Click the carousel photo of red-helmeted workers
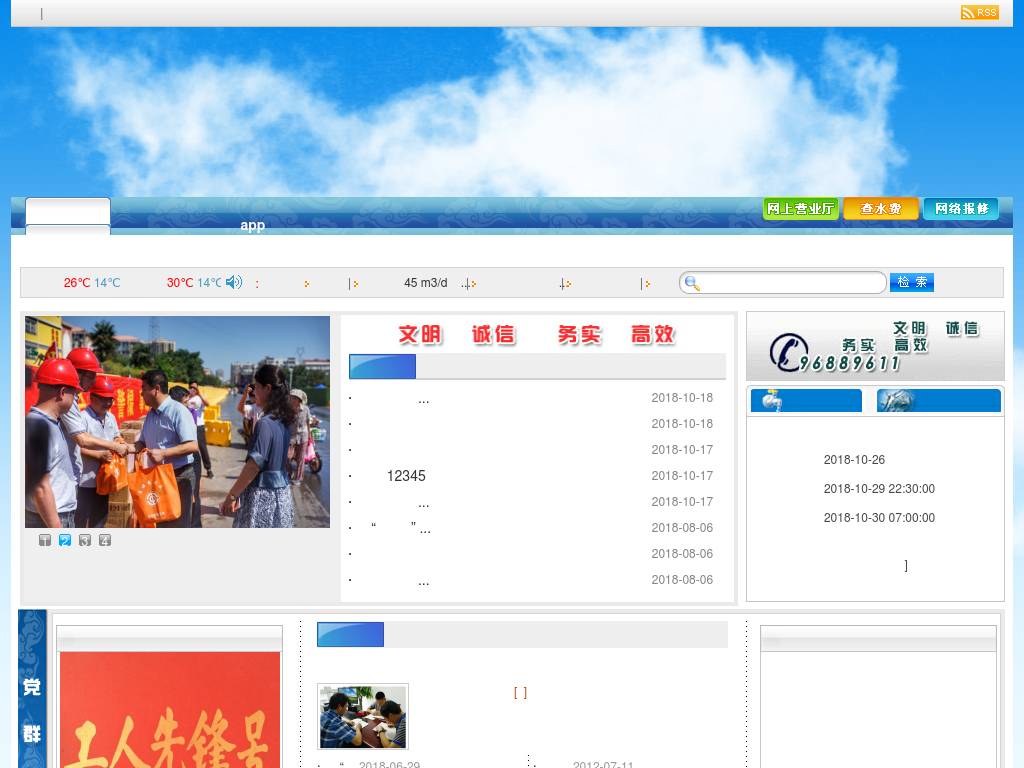The width and height of the screenshot is (1024, 768). pyautogui.click(x=177, y=422)
